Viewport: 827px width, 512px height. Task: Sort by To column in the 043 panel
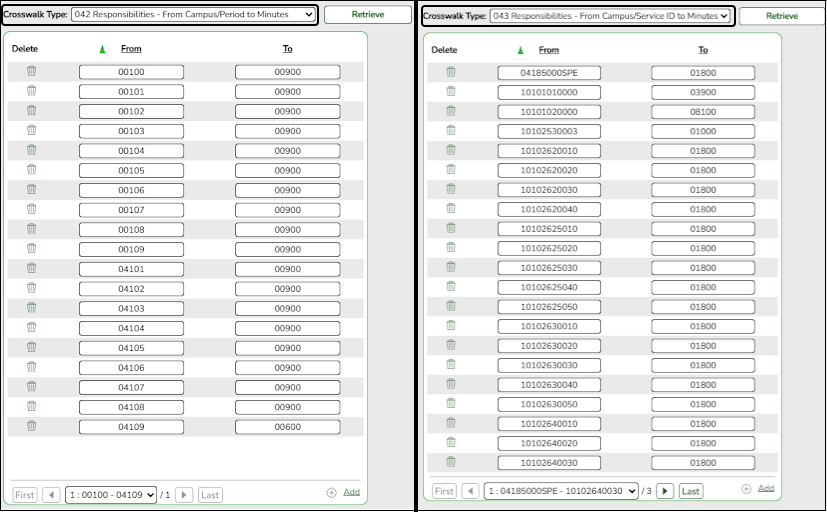[703, 50]
